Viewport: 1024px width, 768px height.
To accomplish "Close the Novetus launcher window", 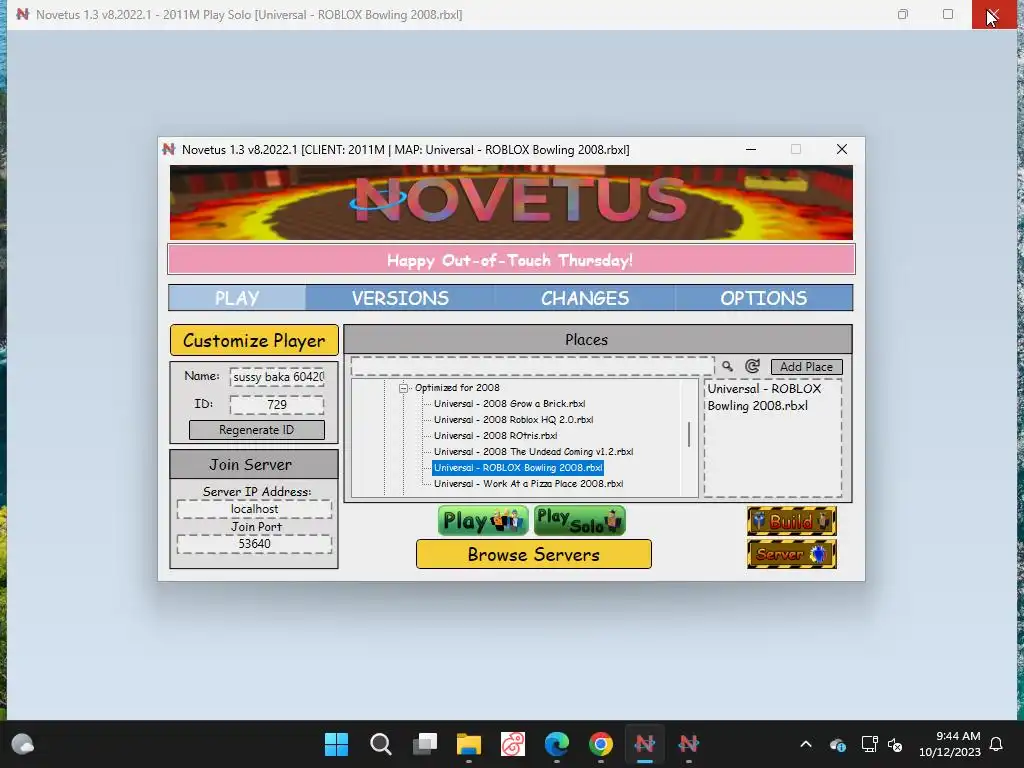I will [x=842, y=150].
